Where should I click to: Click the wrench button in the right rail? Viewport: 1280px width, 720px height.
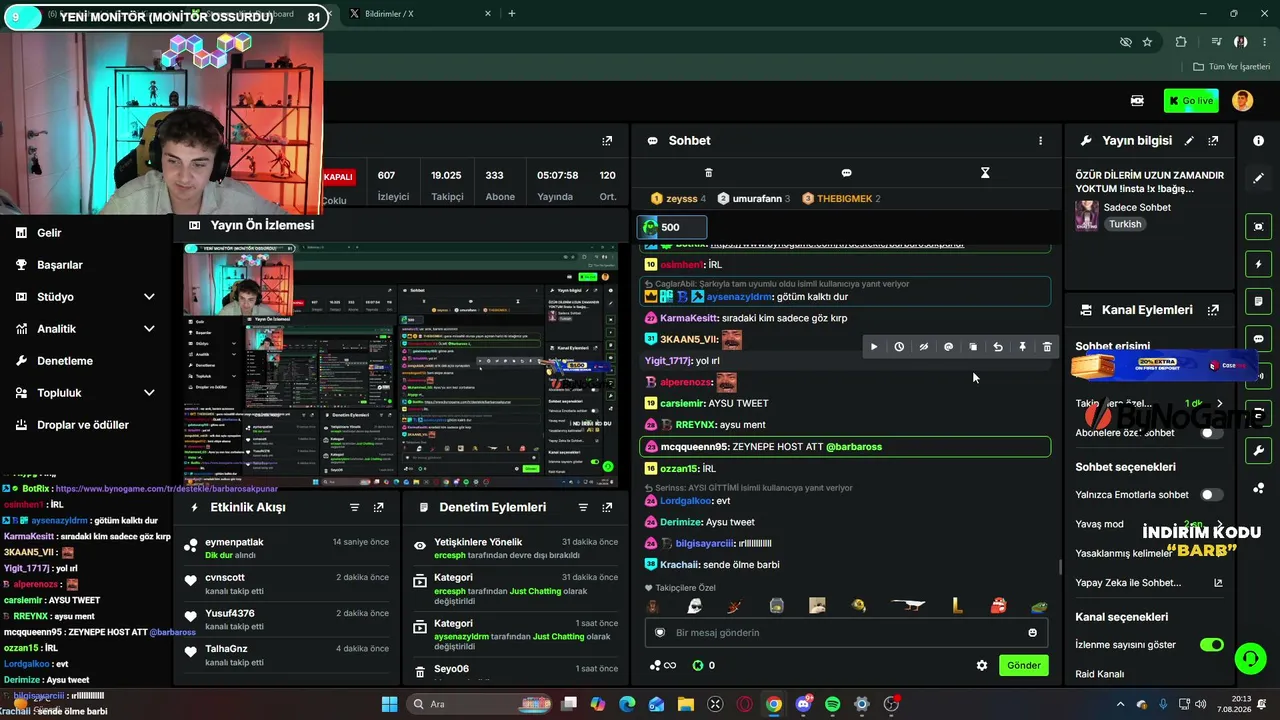[x=1258, y=450]
